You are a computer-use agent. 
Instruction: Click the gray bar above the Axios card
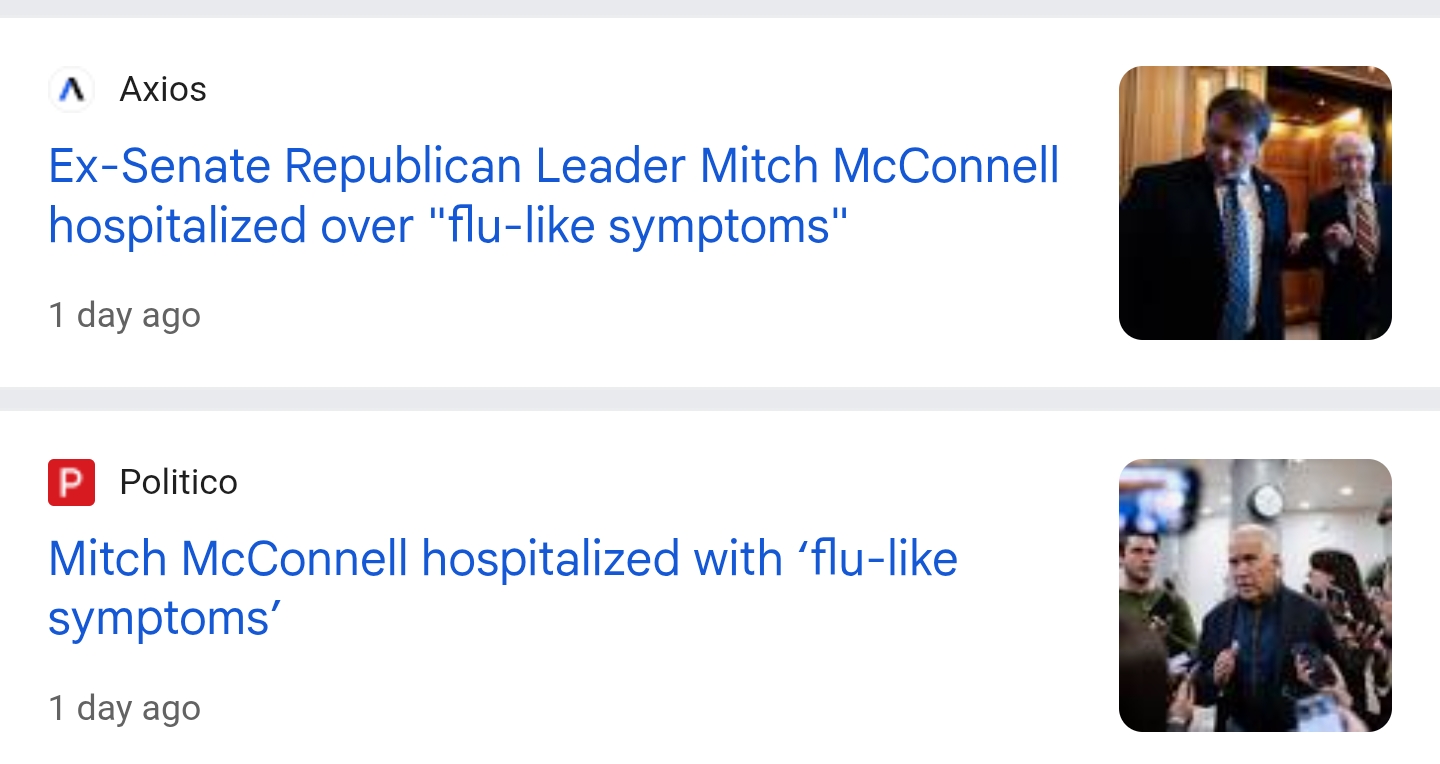(720, 8)
